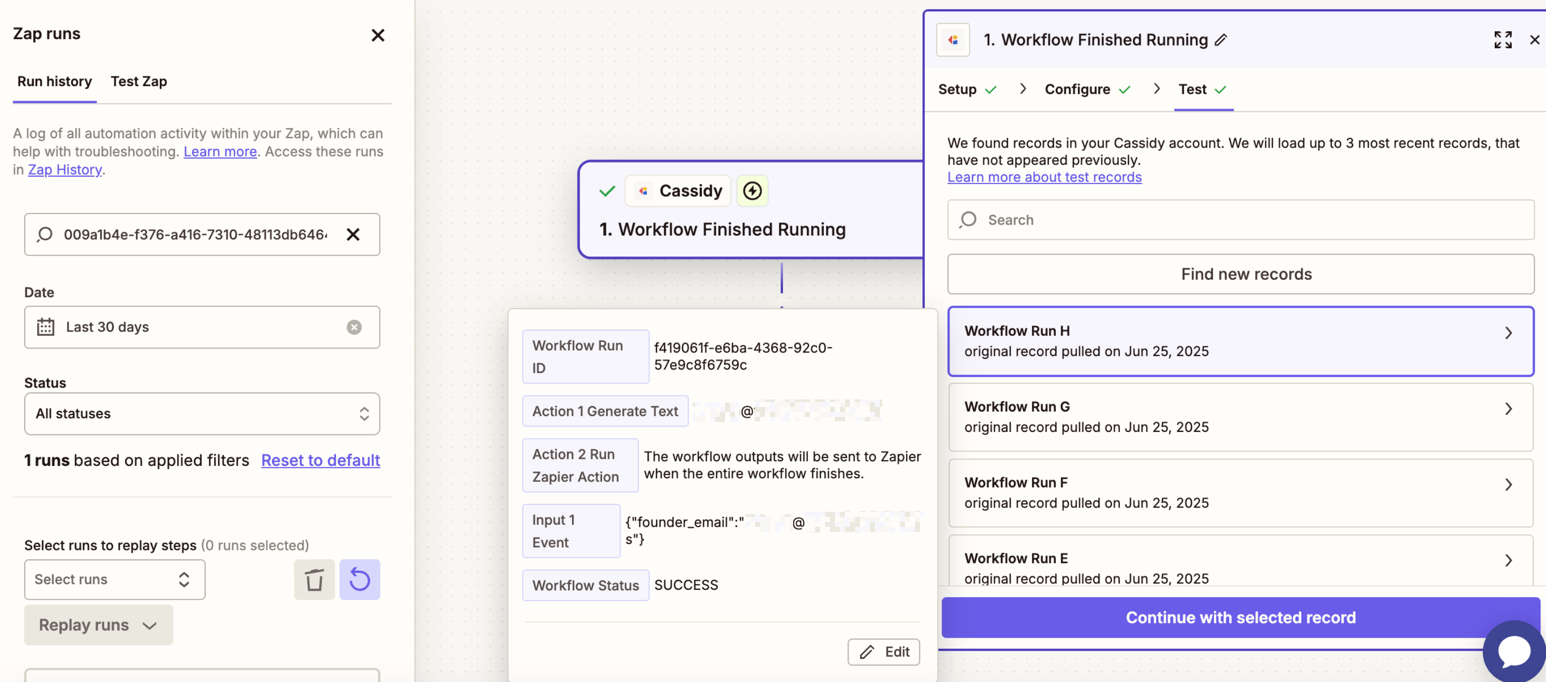The height and width of the screenshot is (682, 1546).
Task: Open the Zap History link
Action: pyautogui.click(x=65, y=170)
